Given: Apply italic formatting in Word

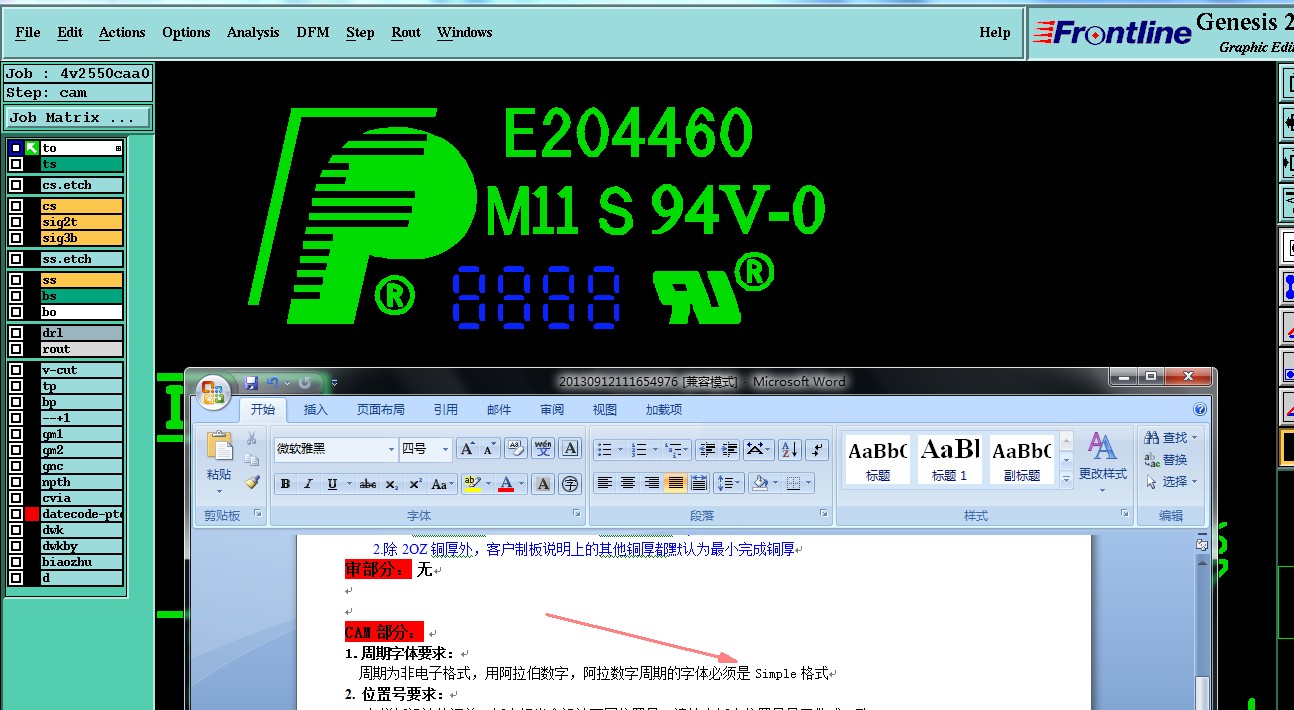Looking at the screenshot, I should 309,484.
